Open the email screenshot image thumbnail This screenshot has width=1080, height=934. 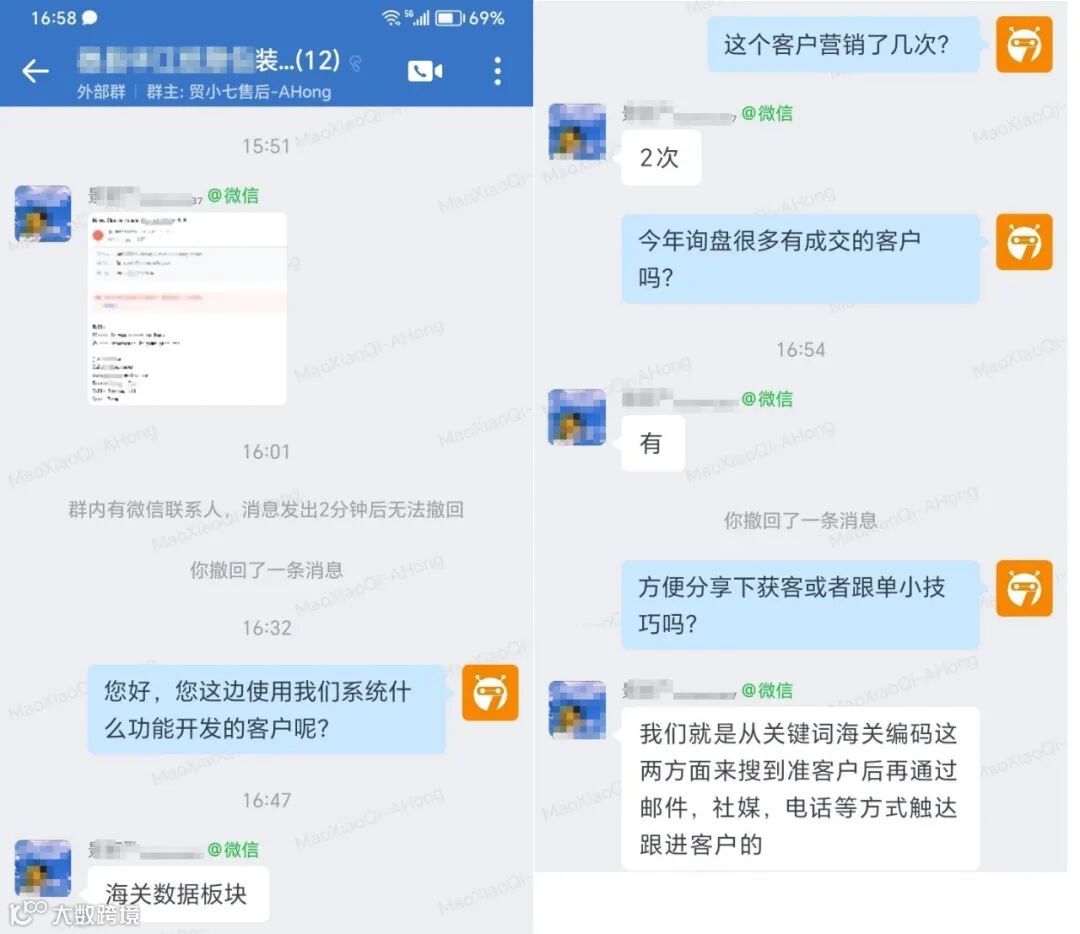187,308
